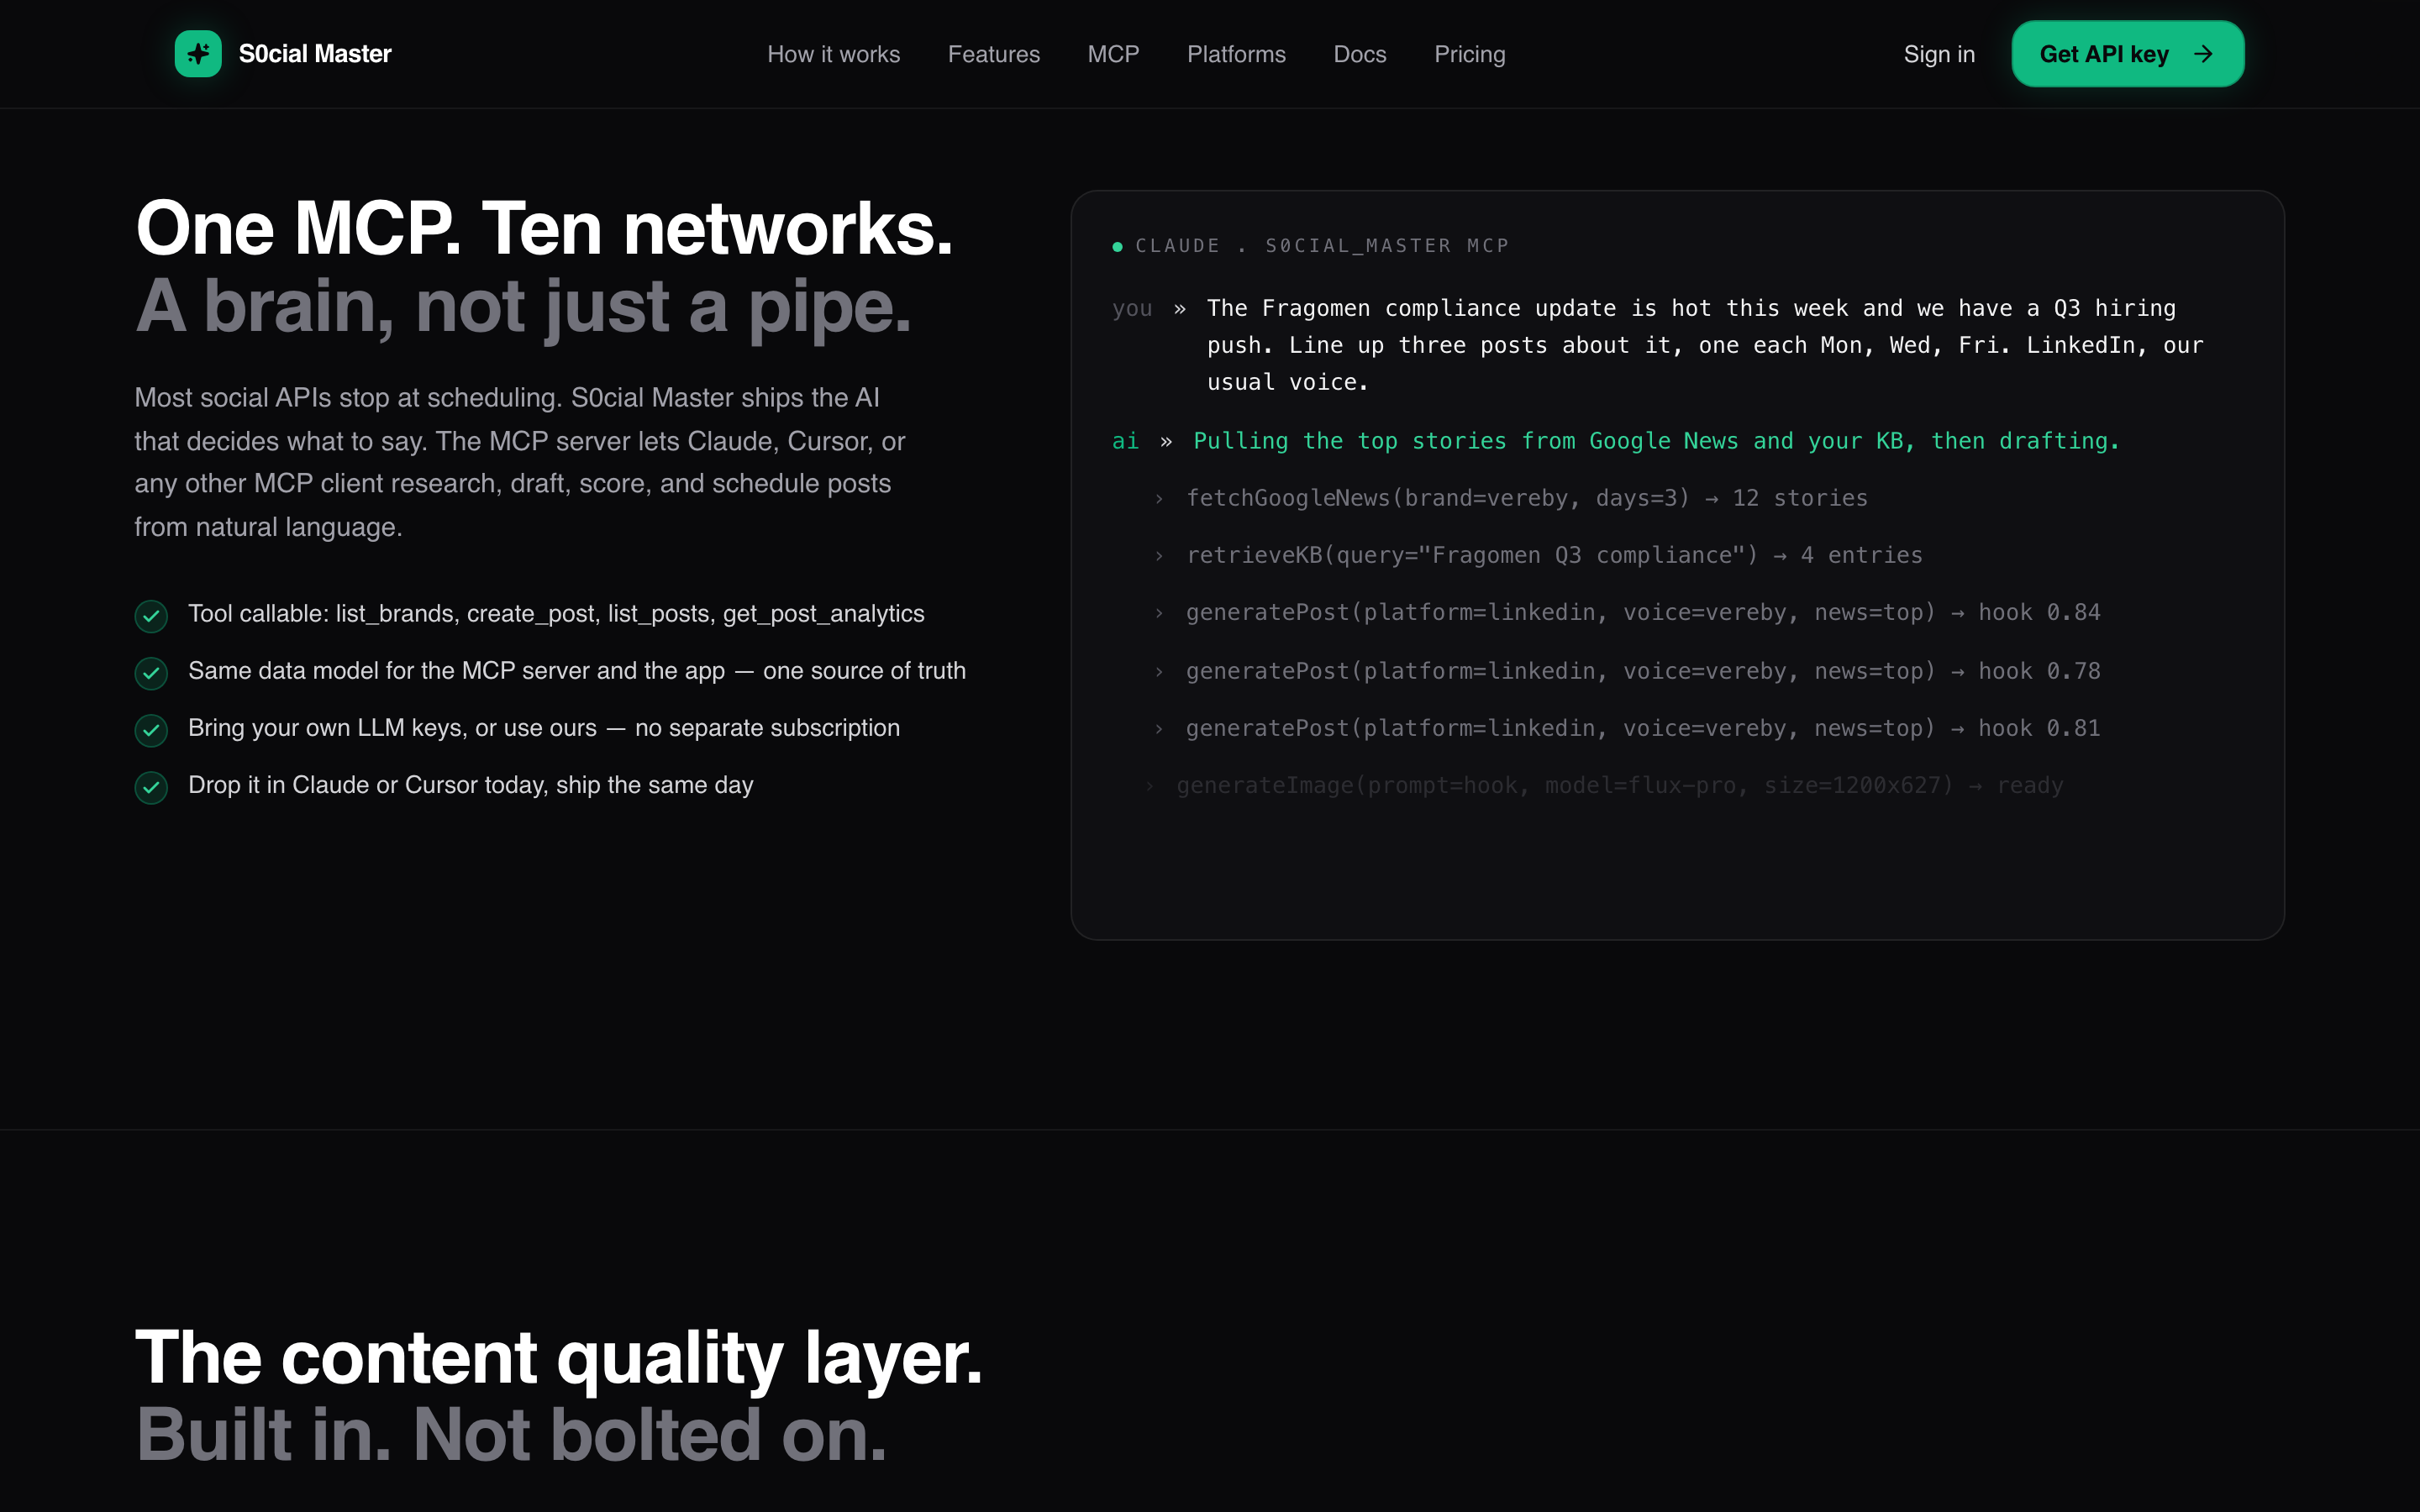Click 'A brain, not just a pipe.' subheading

pyautogui.click(x=523, y=306)
